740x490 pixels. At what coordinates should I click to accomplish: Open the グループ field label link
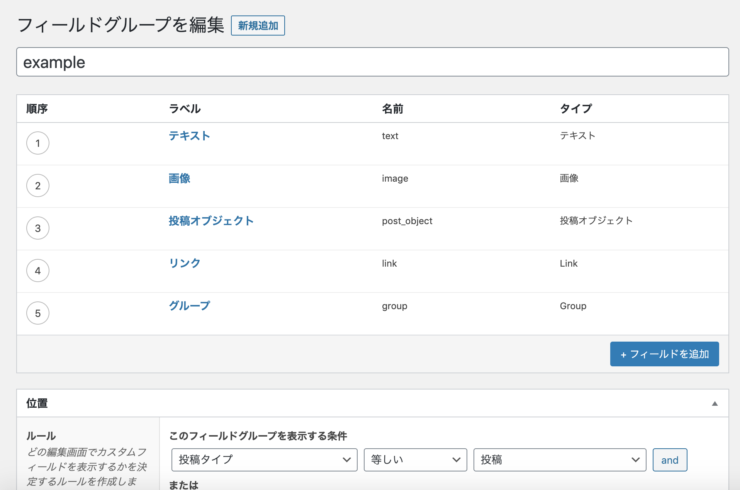tap(189, 306)
